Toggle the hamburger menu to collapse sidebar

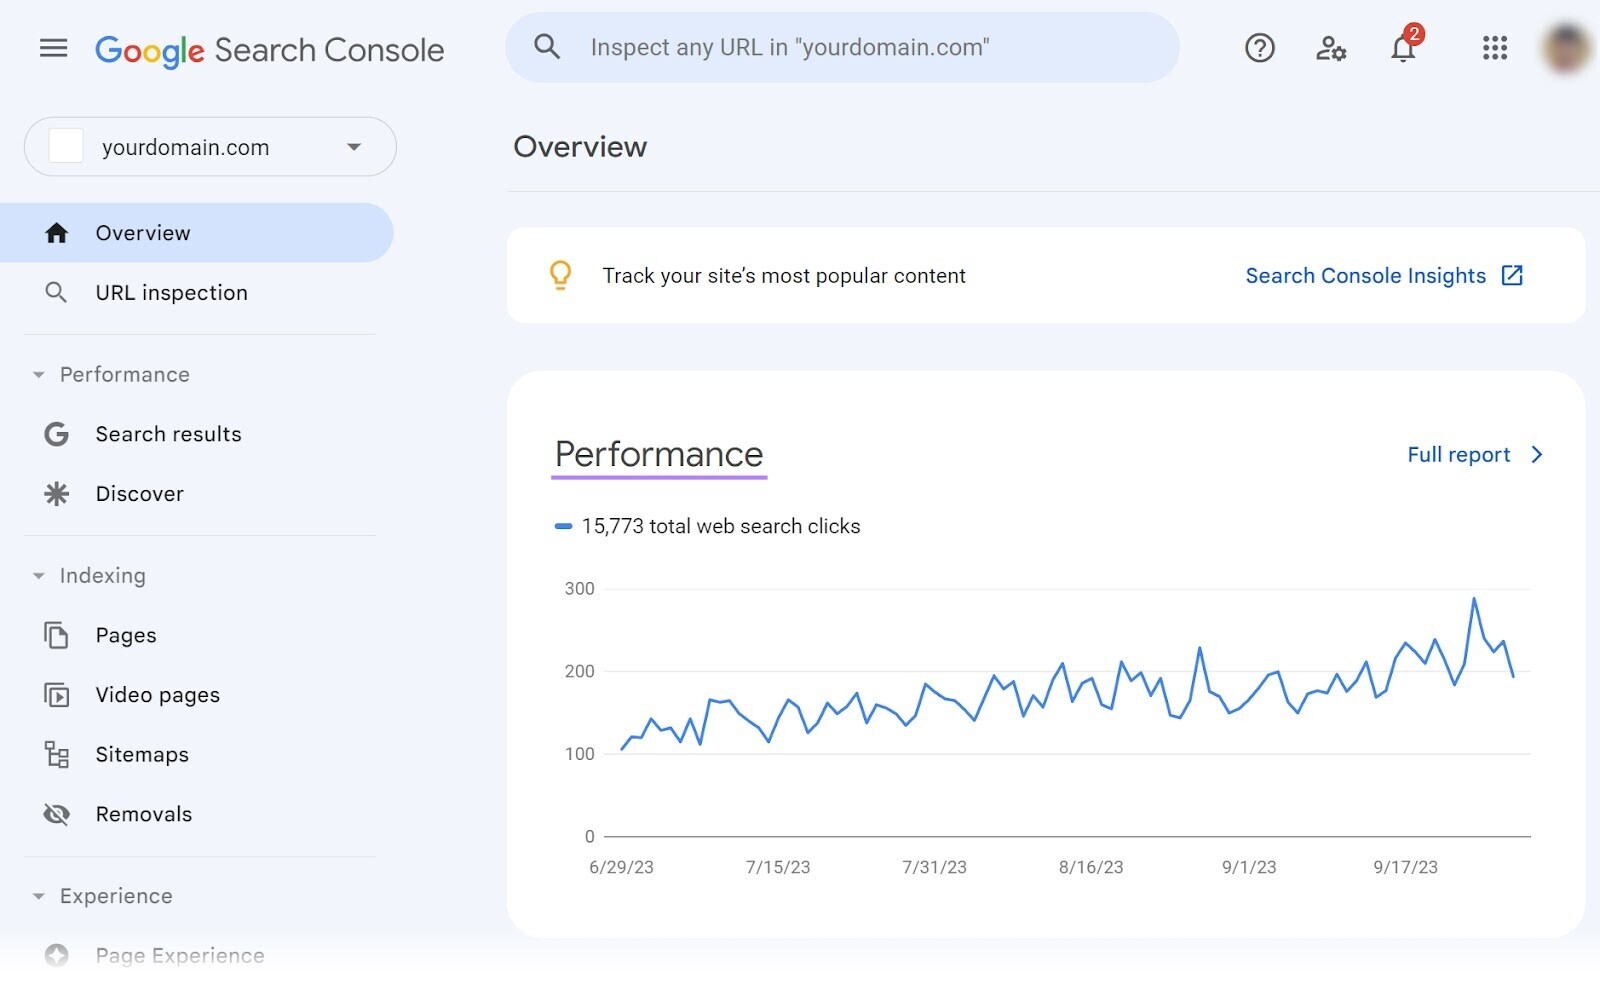(x=53, y=48)
